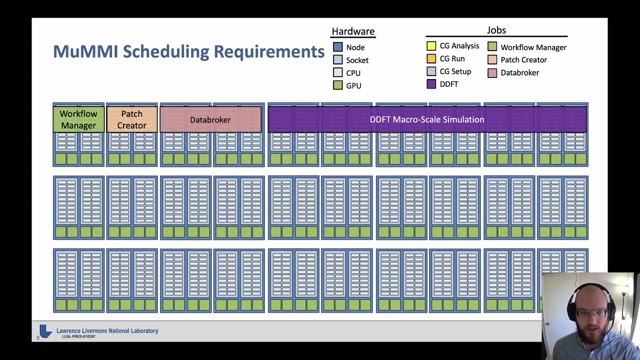Screen dimensions: 640x360
Task: Click the Workflow Manager legend swatch
Action: click(492, 47)
